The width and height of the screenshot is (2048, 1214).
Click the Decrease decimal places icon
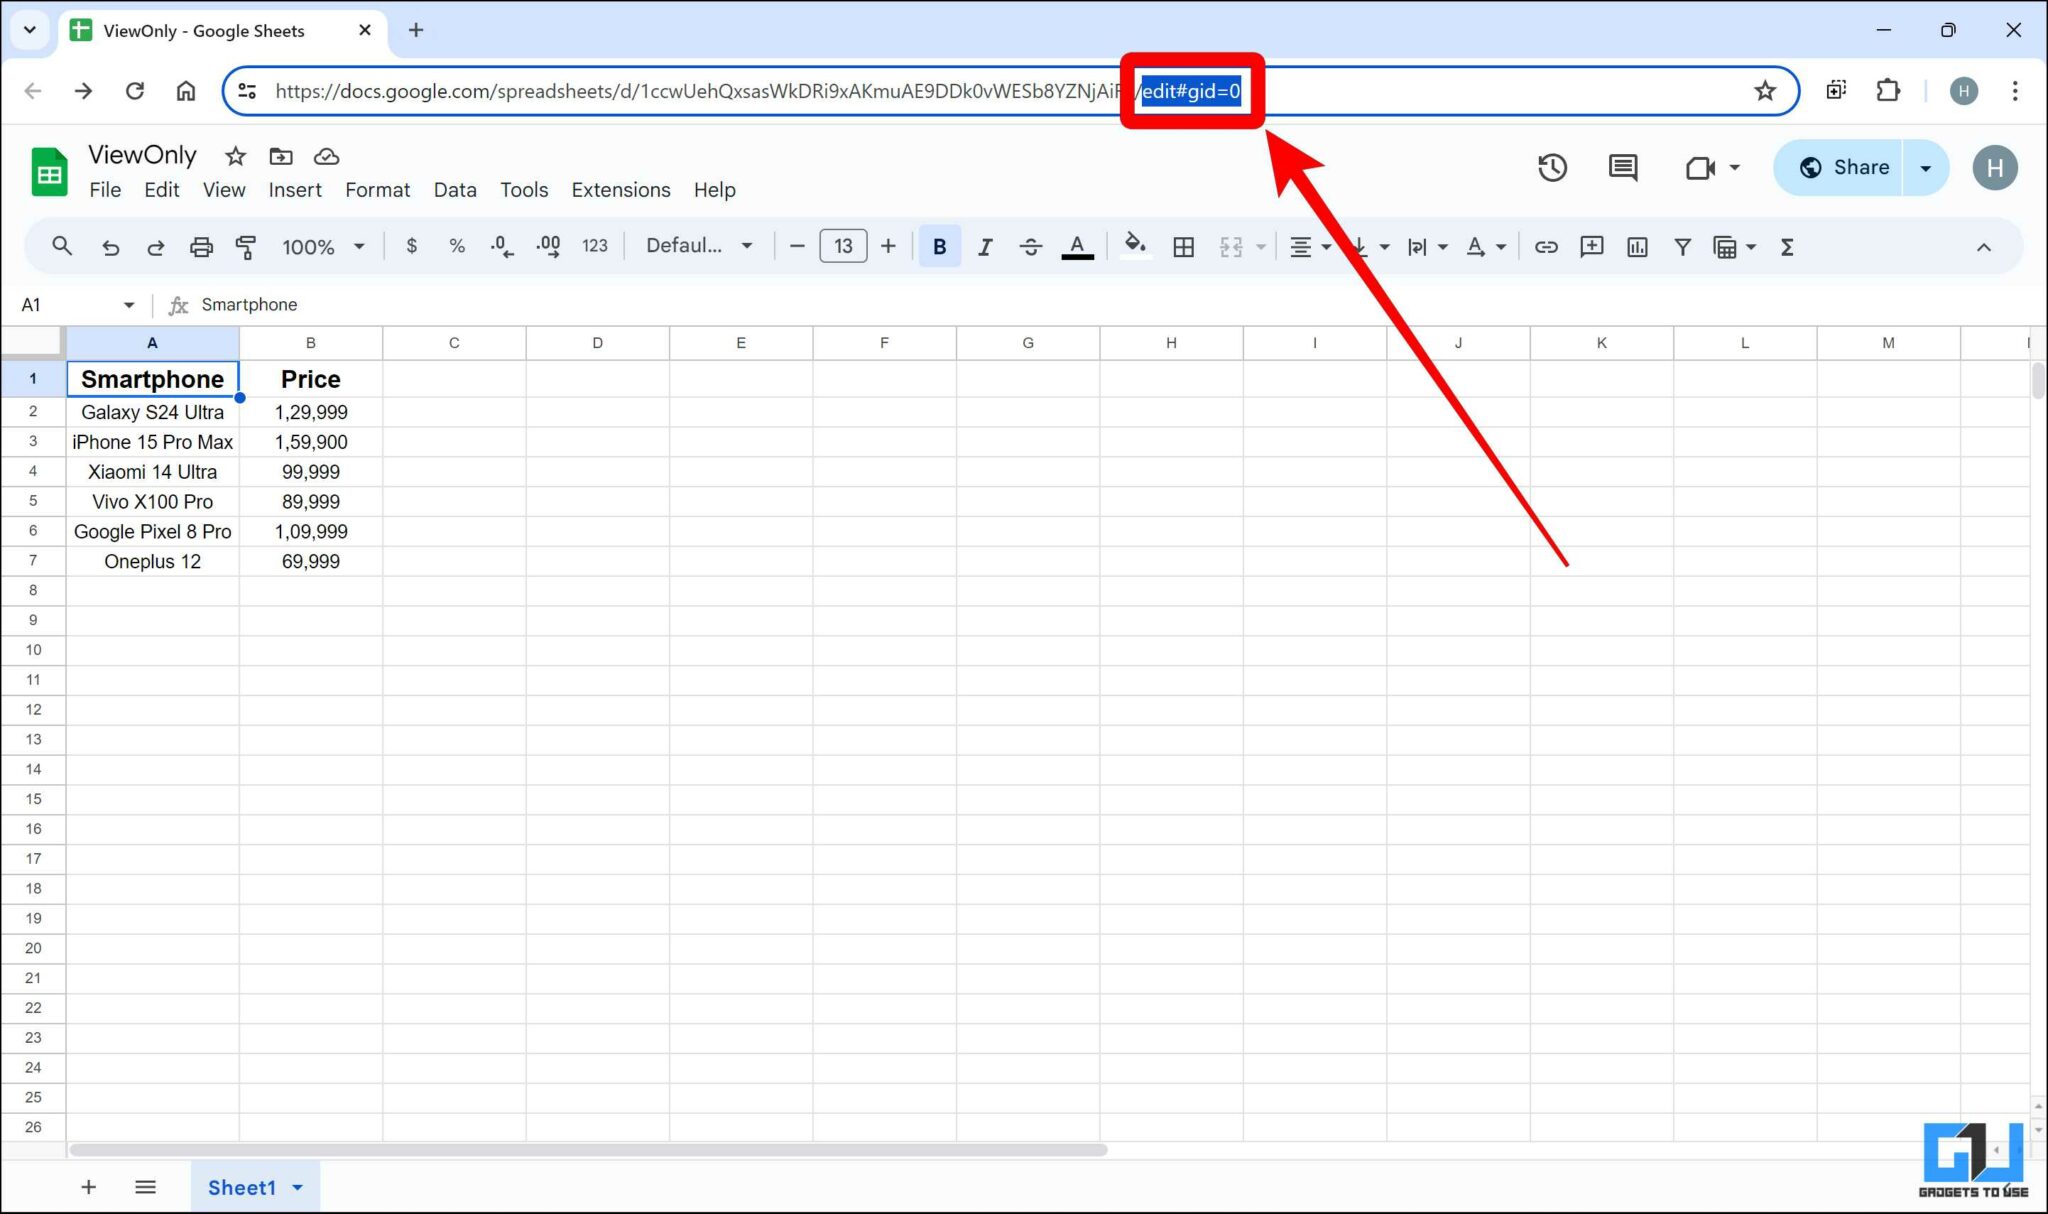pyautogui.click(x=500, y=246)
